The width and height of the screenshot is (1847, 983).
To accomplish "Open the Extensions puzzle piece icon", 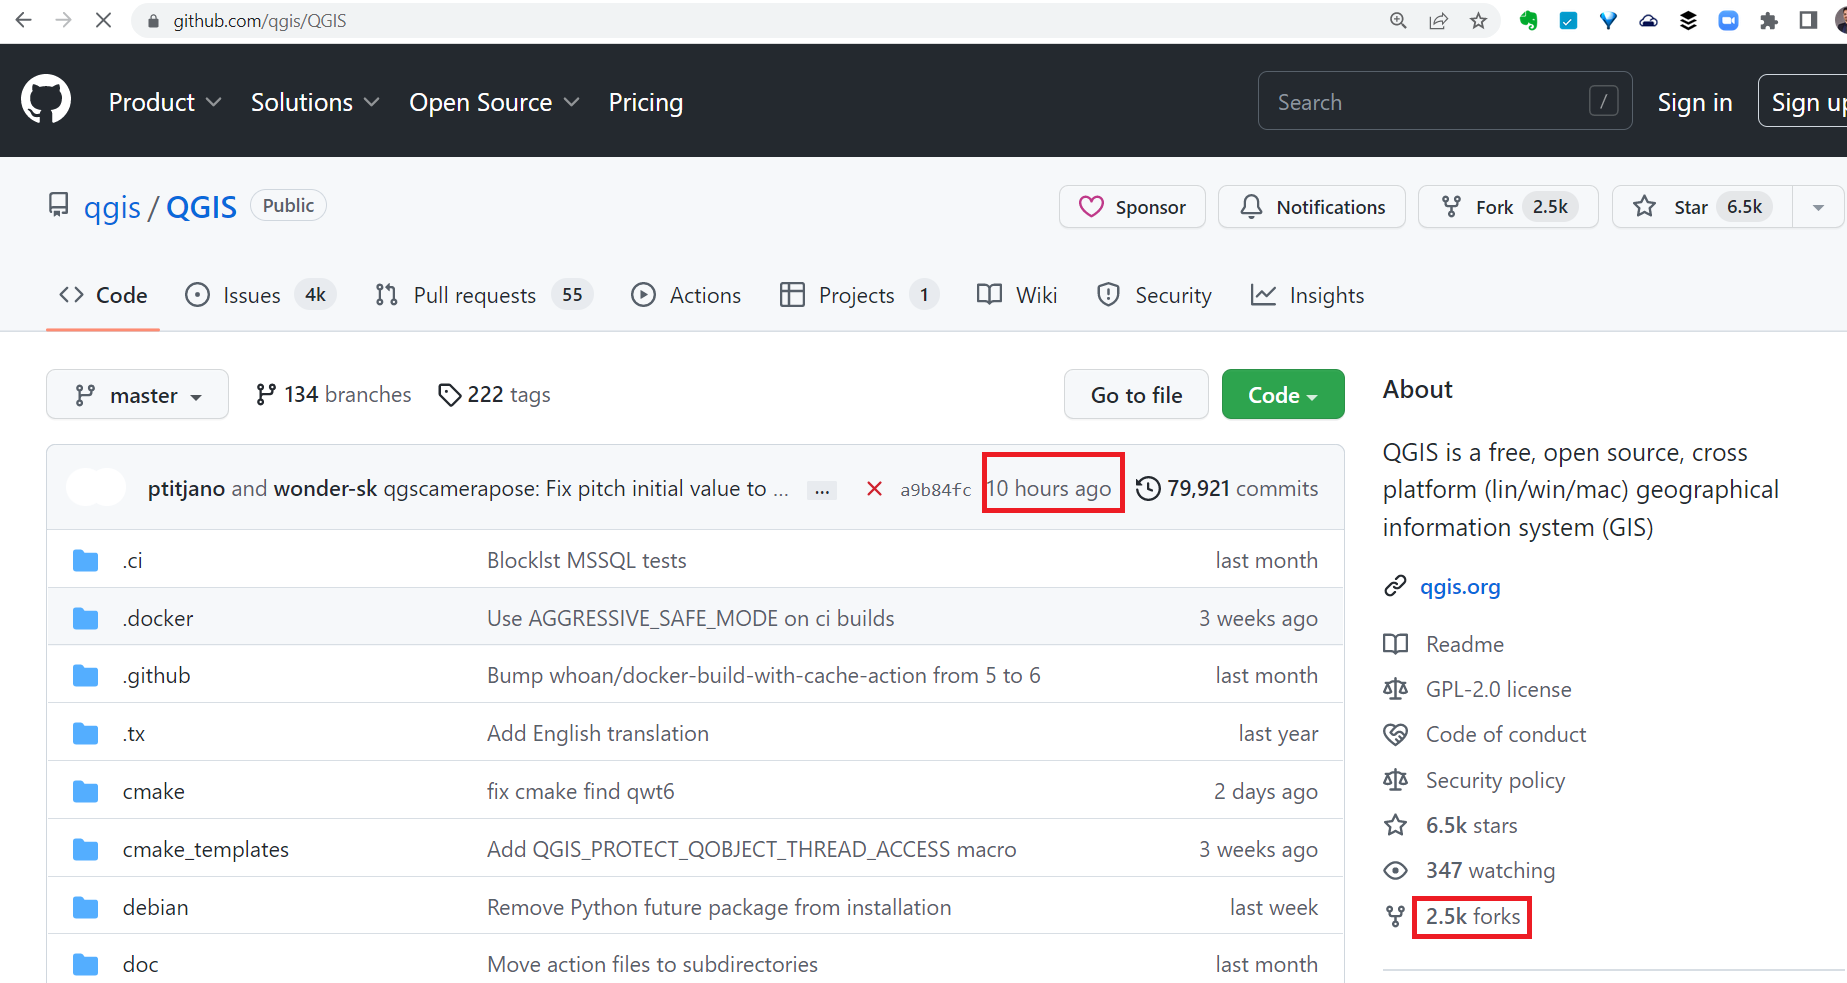I will pyautogui.click(x=1768, y=21).
